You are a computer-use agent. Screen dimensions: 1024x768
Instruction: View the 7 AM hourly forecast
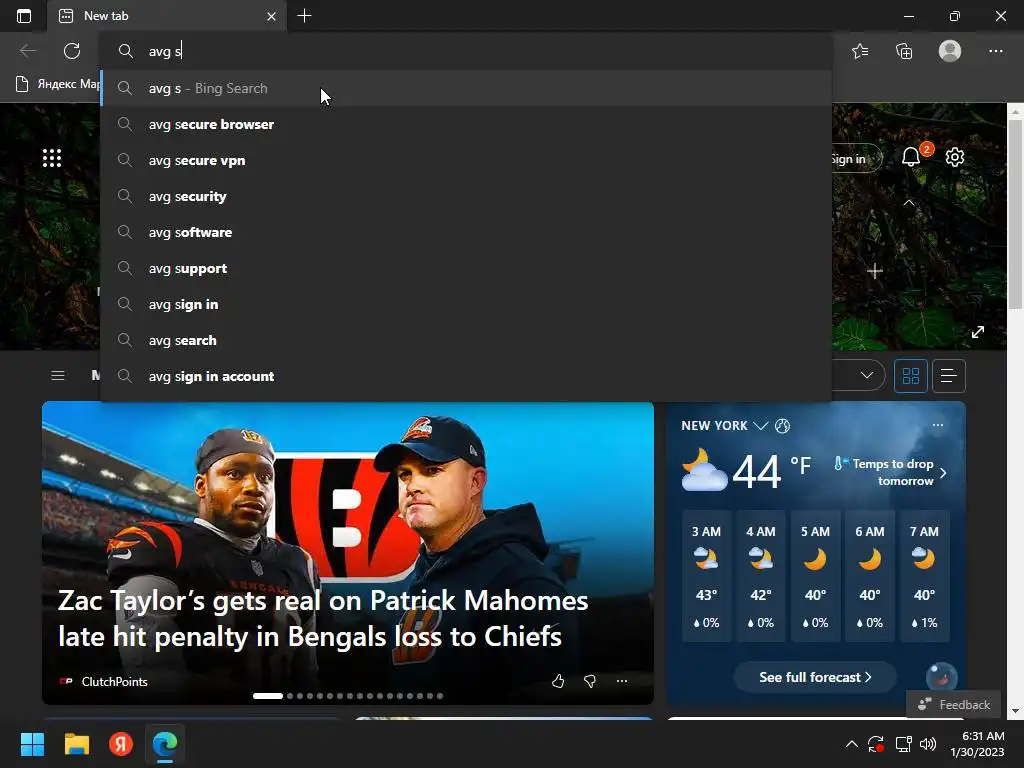(924, 576)
